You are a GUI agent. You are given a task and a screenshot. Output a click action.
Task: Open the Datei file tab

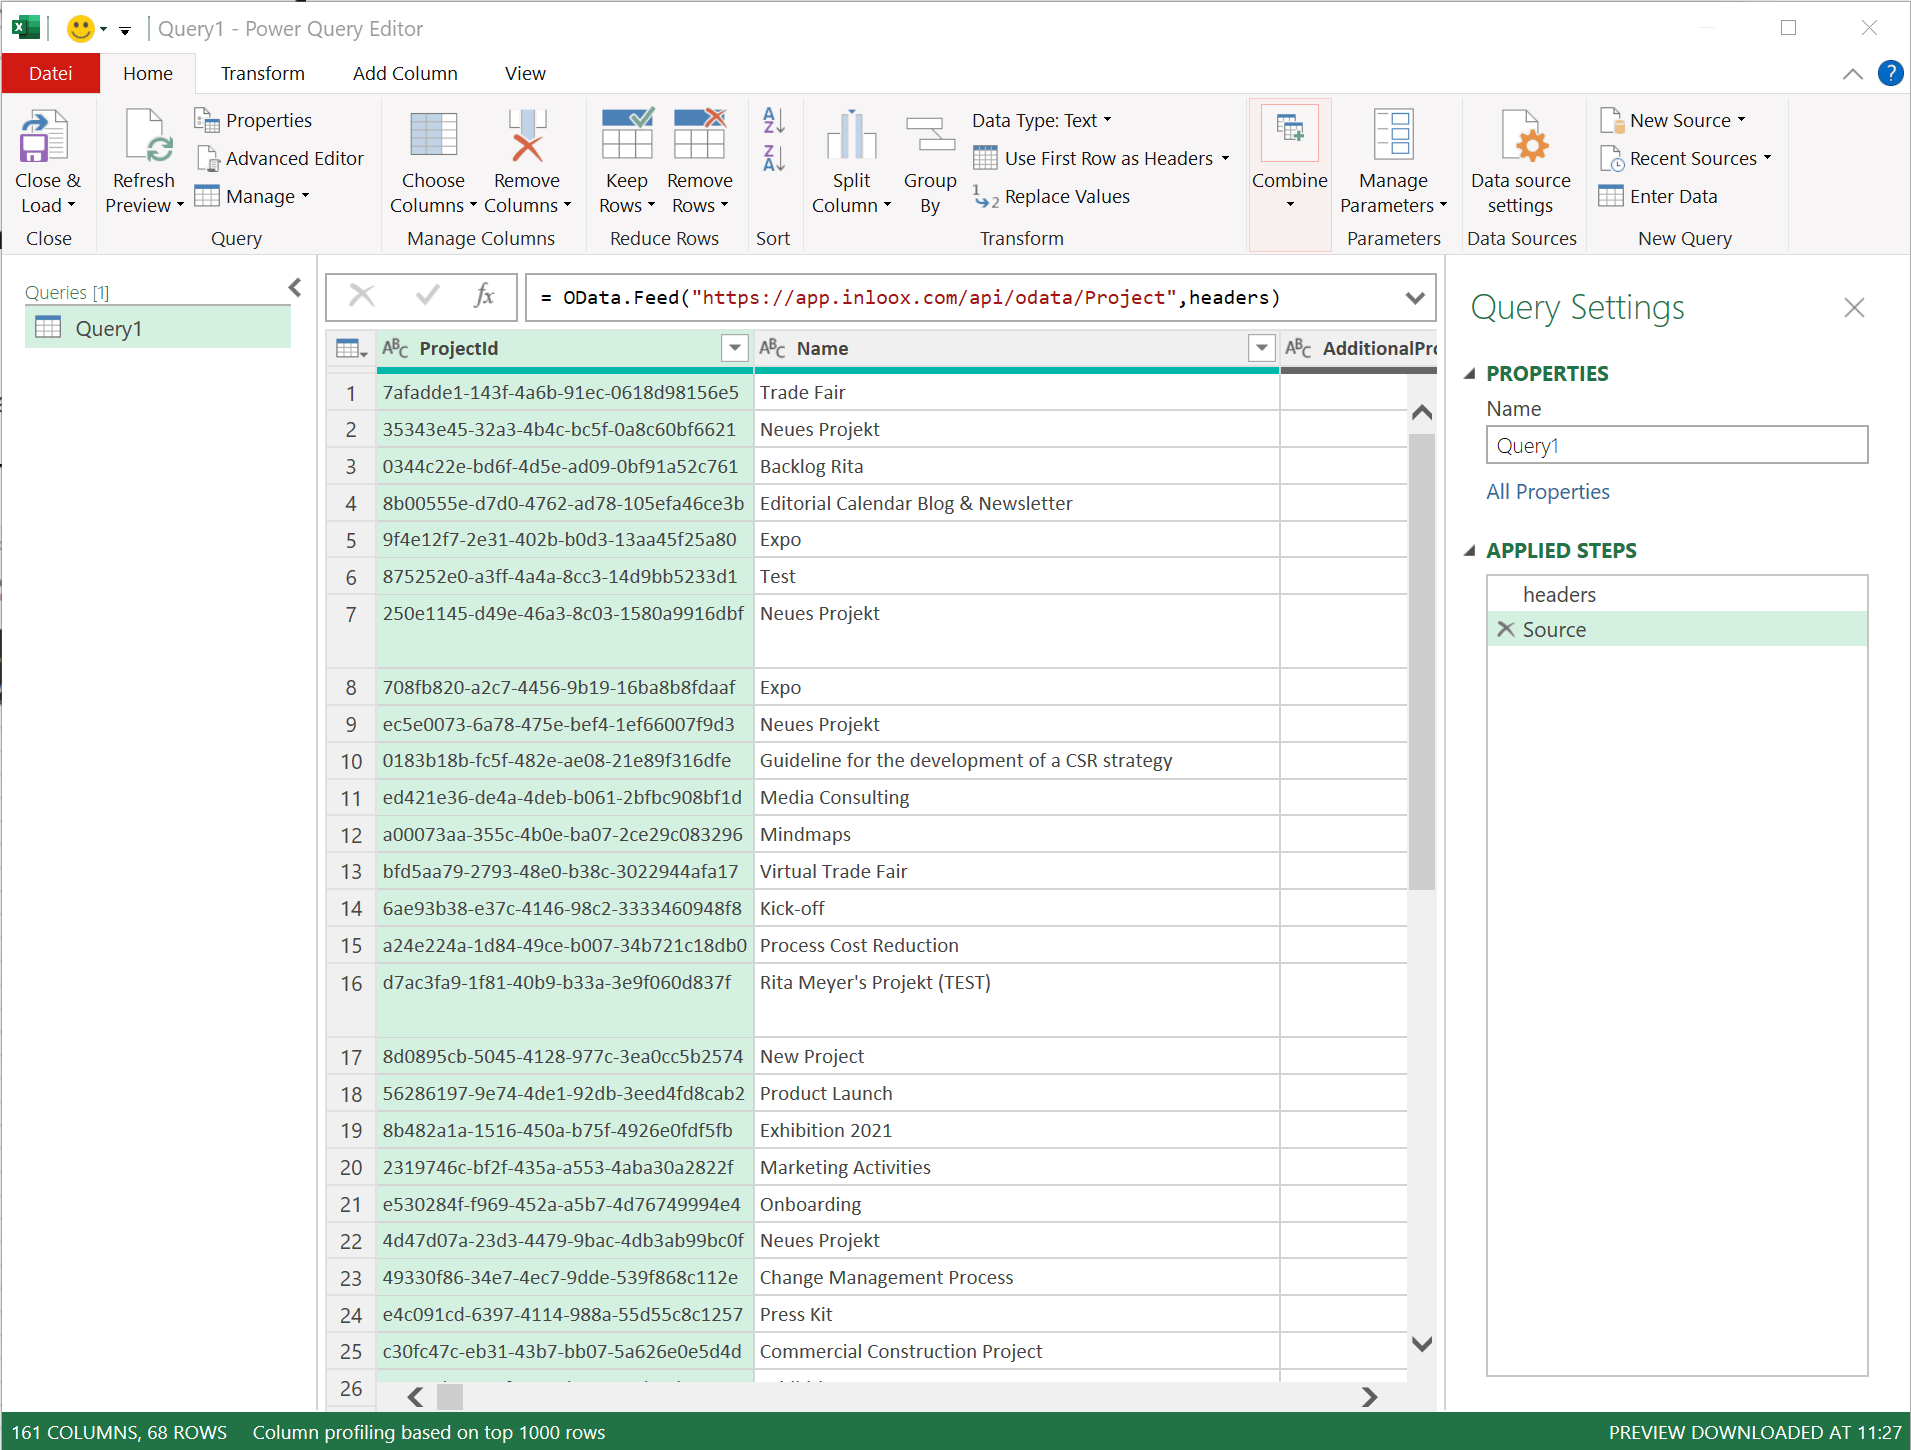(51, 73)
